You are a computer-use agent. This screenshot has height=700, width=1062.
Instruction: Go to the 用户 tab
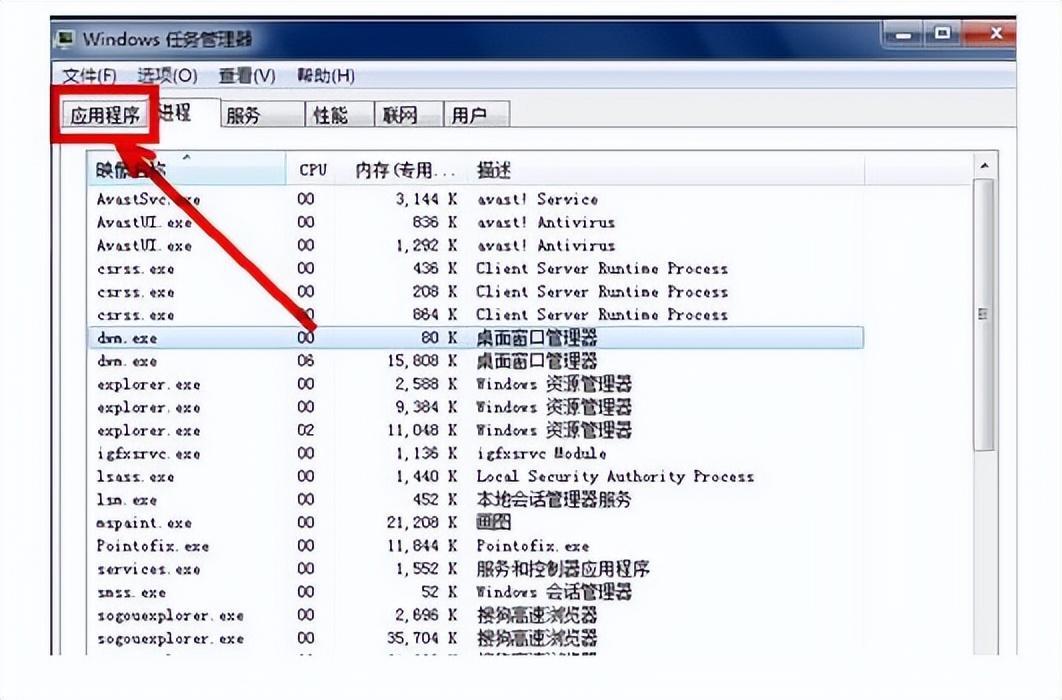[469, 115]
